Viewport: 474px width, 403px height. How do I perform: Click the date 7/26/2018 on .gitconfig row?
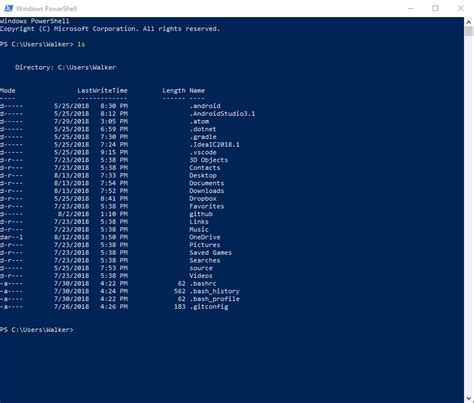tap(71, 307)
